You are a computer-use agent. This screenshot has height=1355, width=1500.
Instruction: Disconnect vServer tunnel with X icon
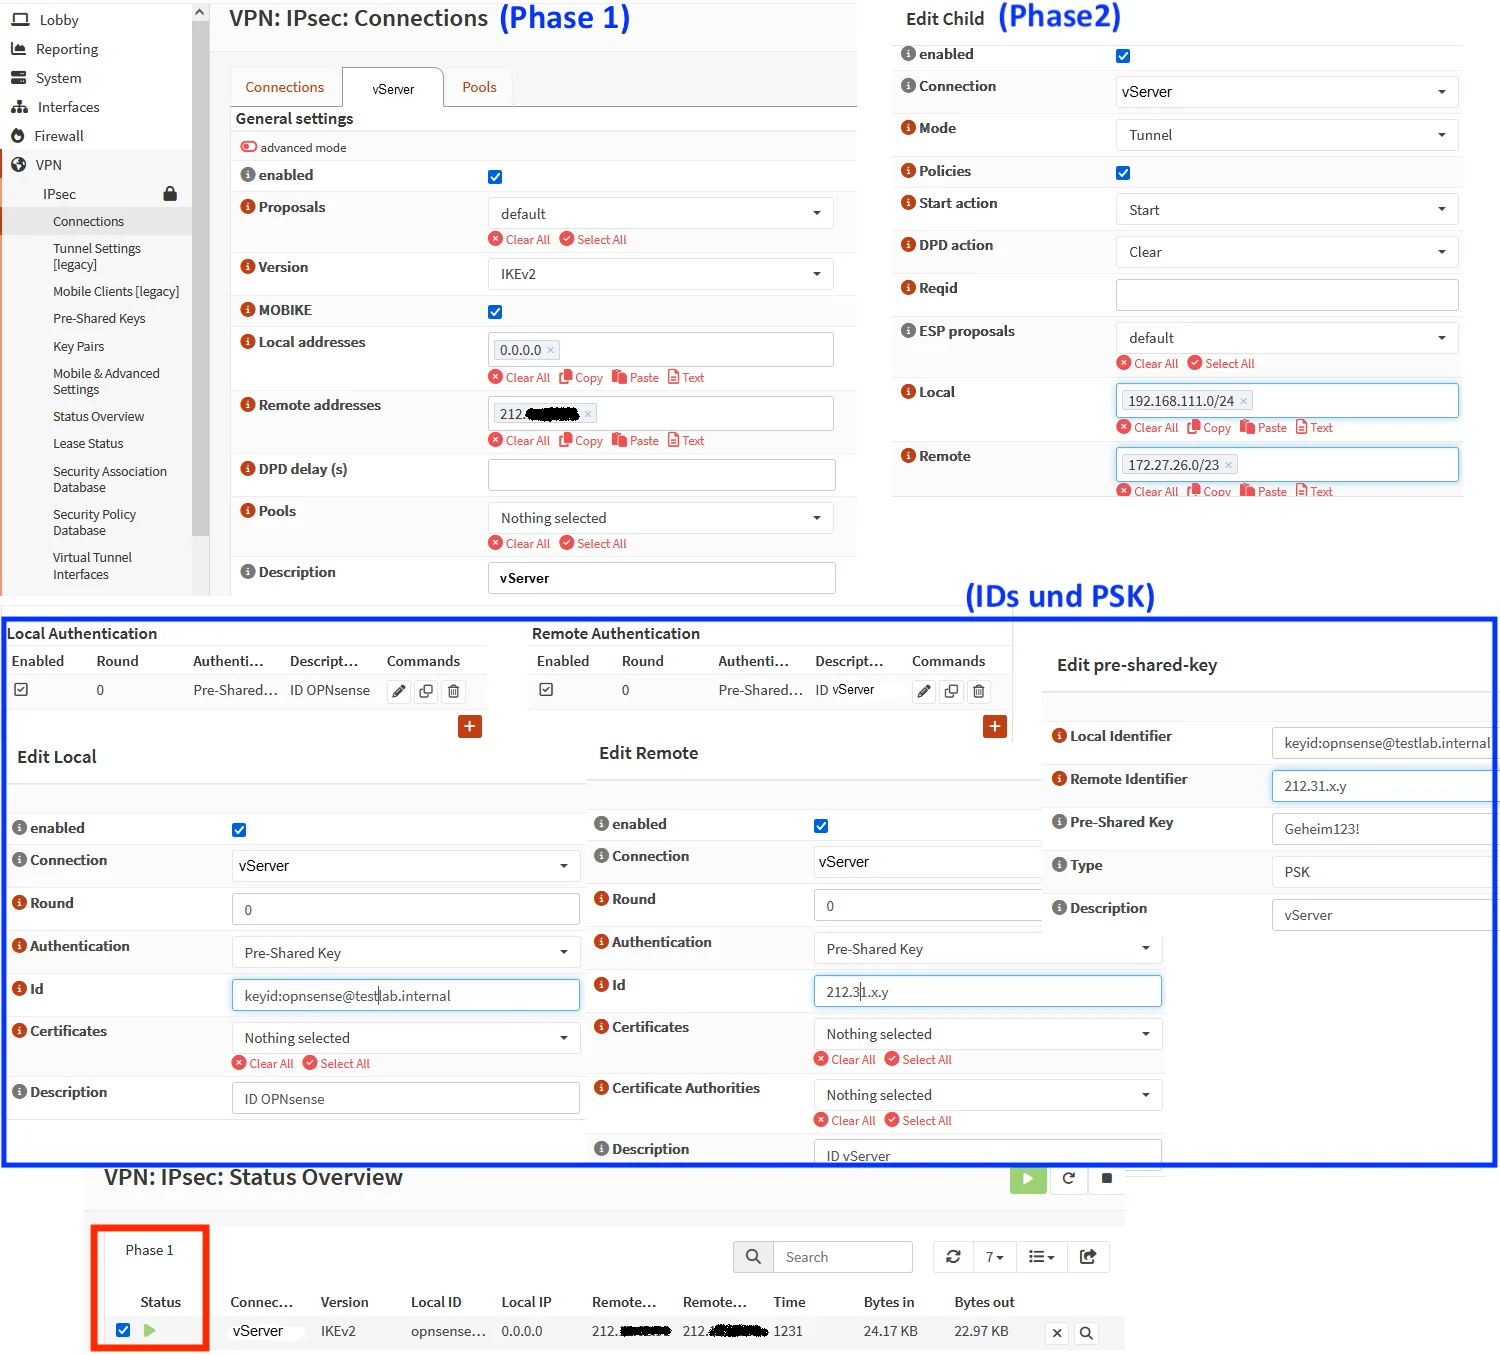point(1057,1333)
